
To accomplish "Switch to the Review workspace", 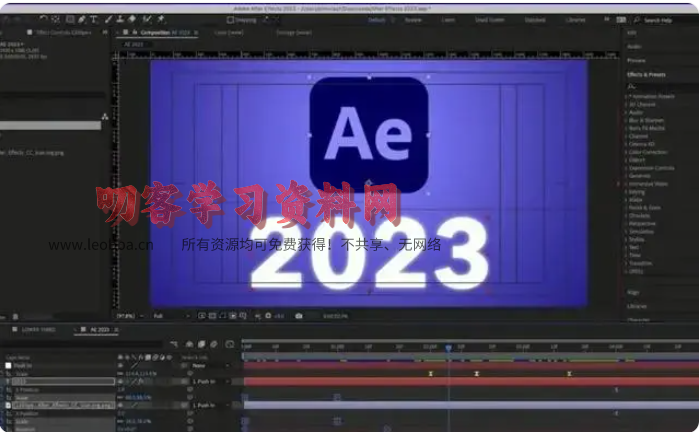I will [413, 20].
